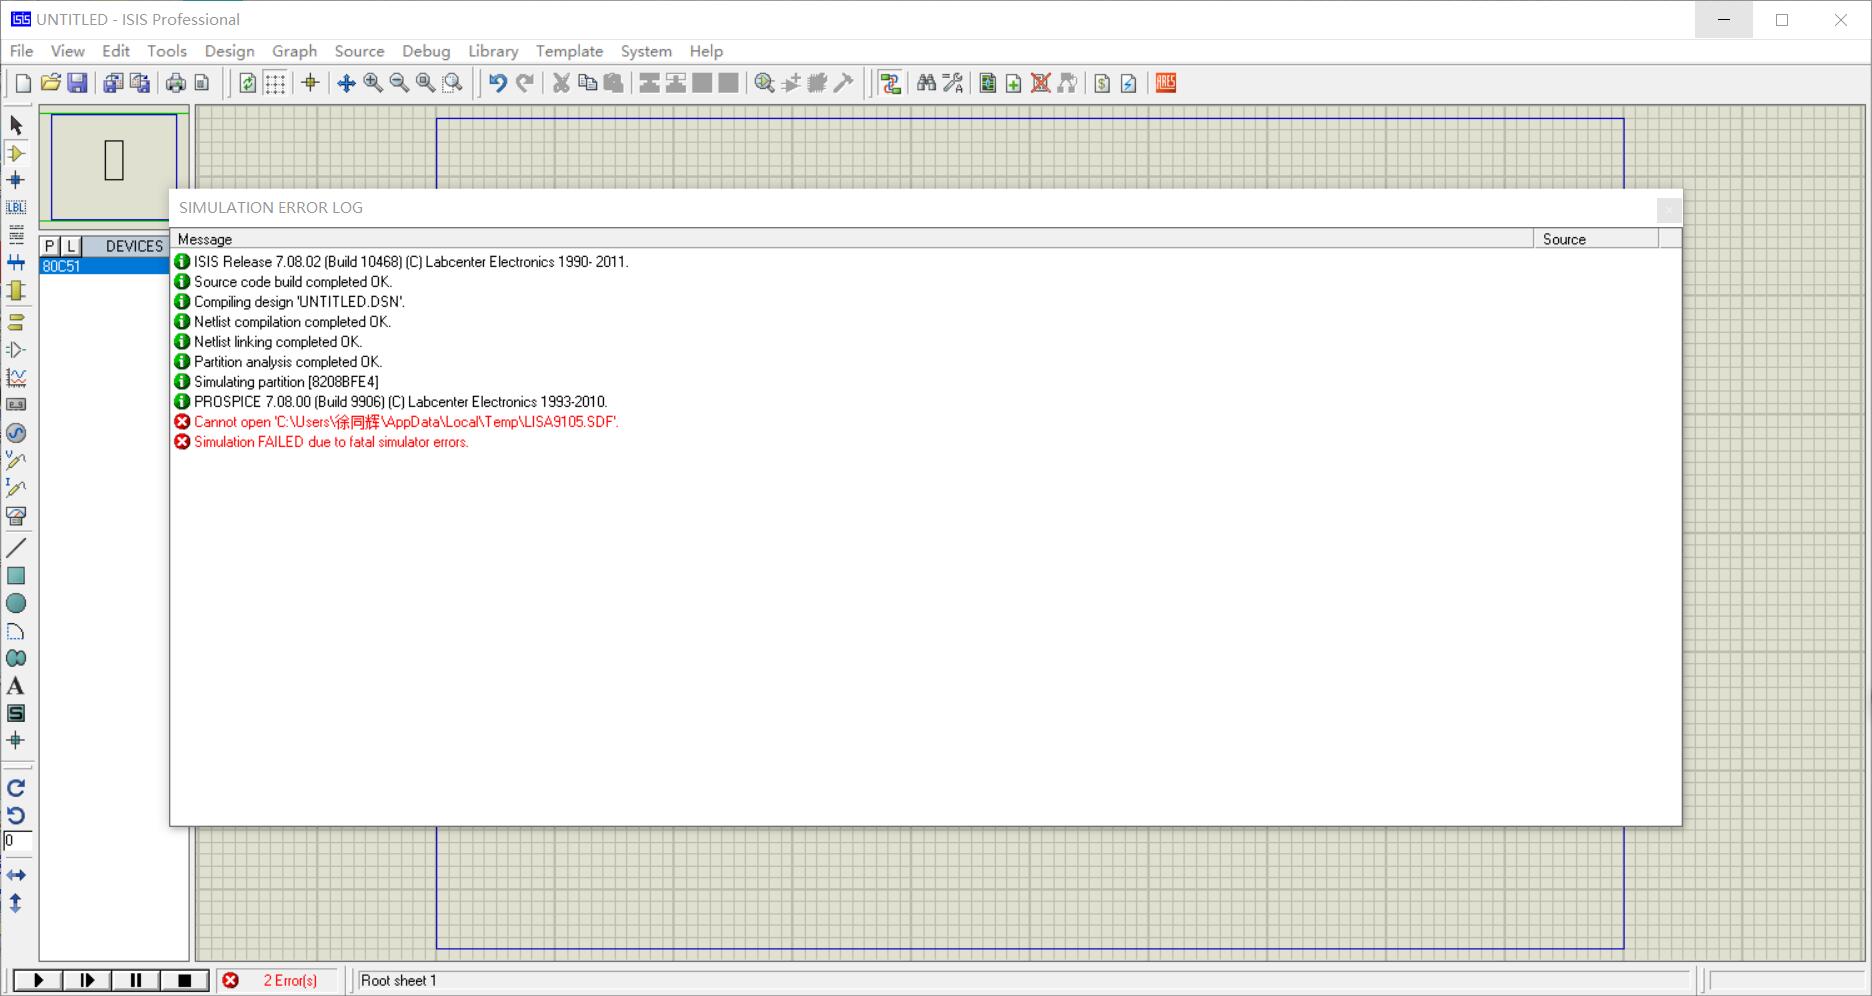The height and width of the screenshot is (996, 1872).
Task: Select the 2D line drawing tool
Action: (16, 548)
